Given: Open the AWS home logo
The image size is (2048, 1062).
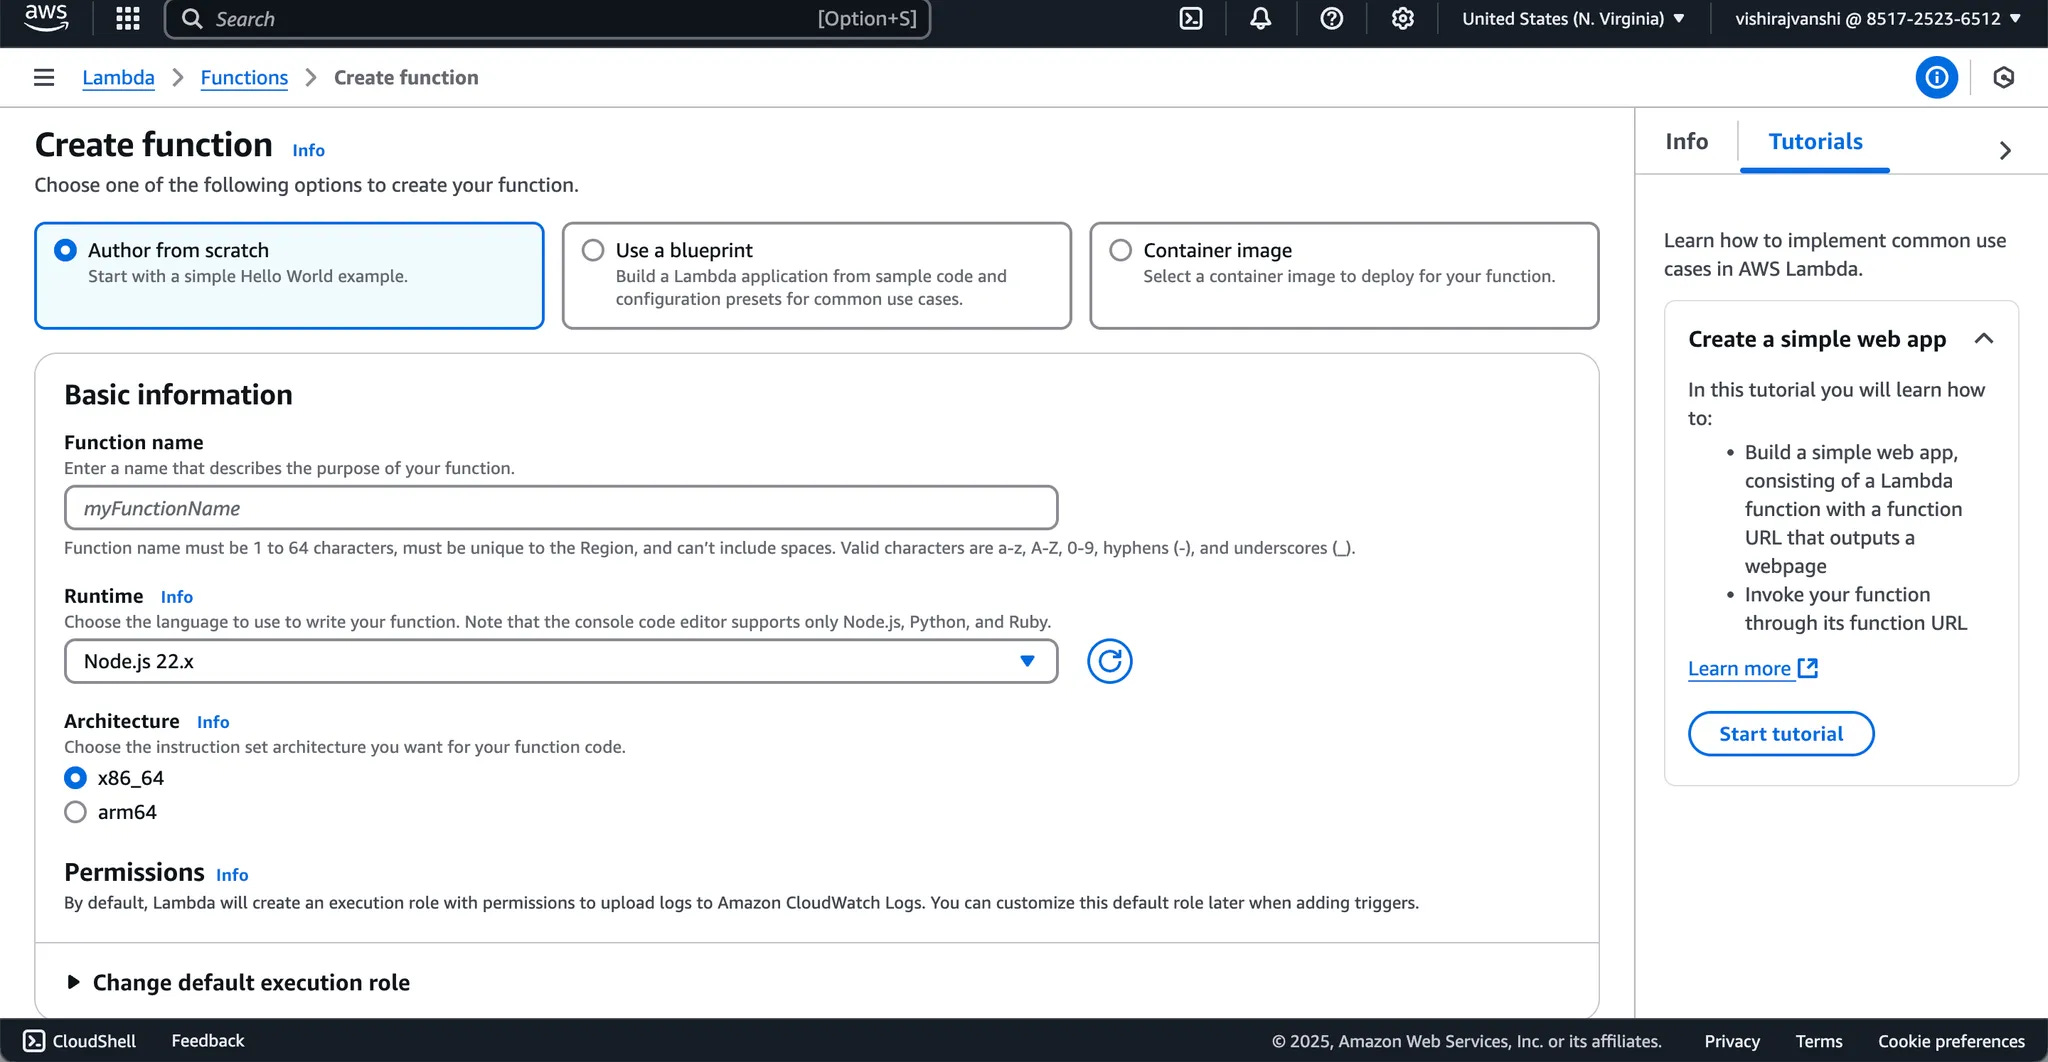Looking at the screenshot, I should (x=46, y=18).
